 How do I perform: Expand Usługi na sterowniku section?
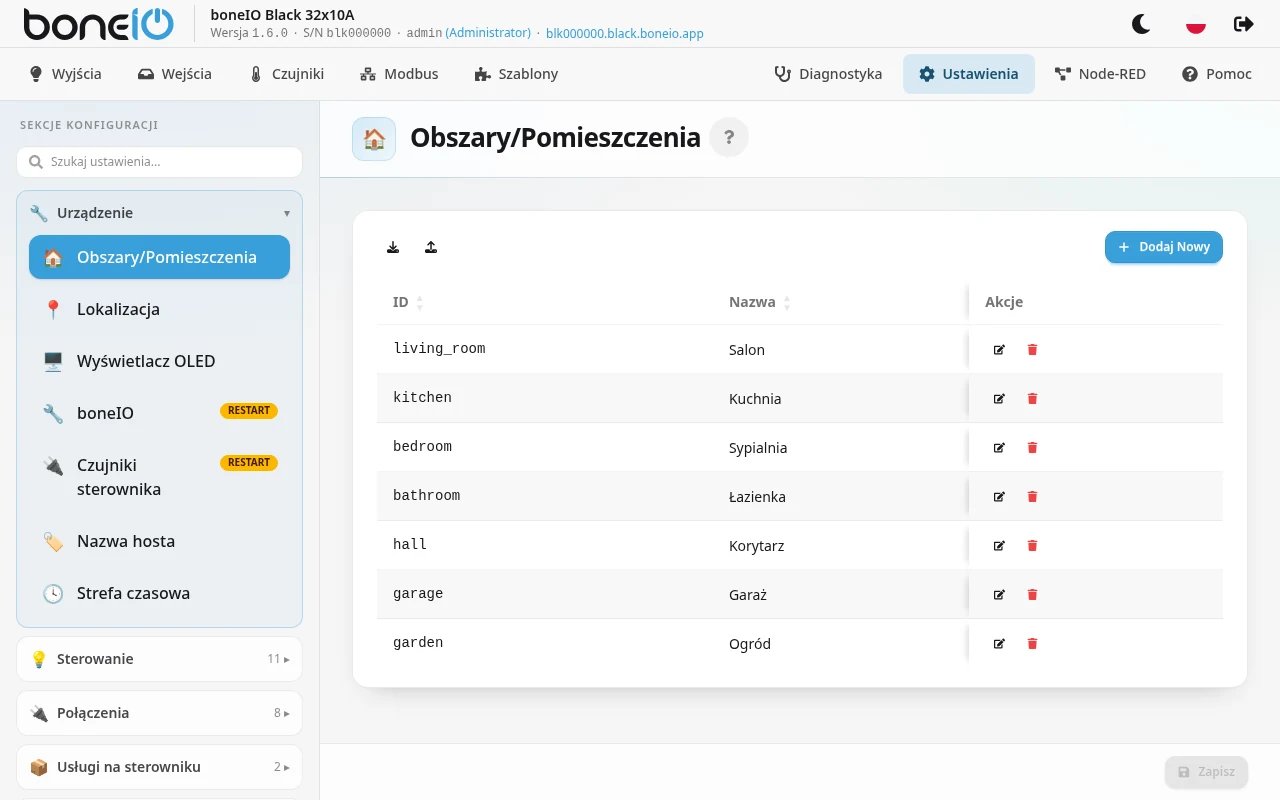159,767
